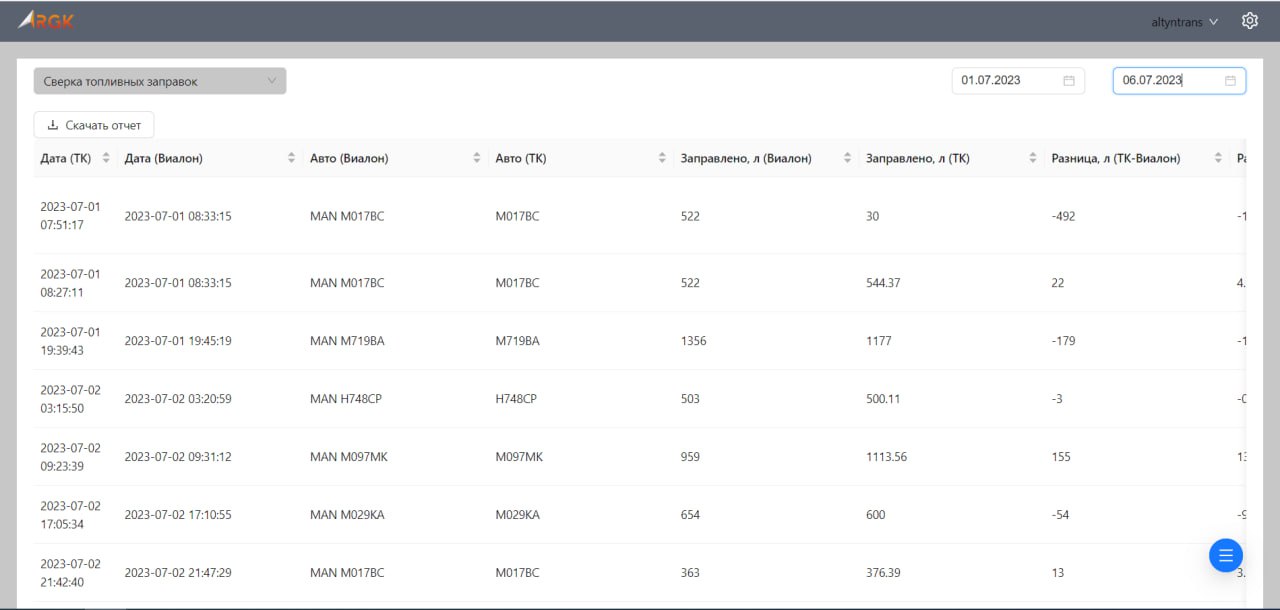Select the MAN M719BA vehicle cell
1280x610 pixels.
(x=347, y=341)
